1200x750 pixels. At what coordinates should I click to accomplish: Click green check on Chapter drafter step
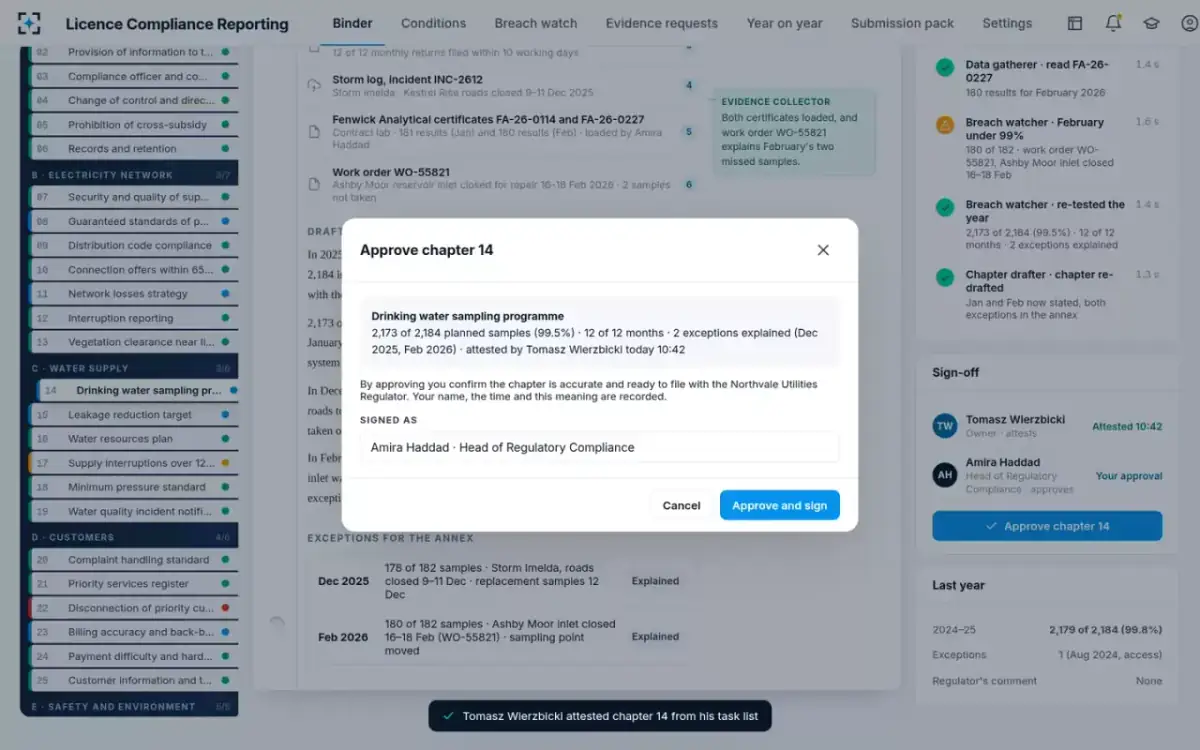point(945,277)
